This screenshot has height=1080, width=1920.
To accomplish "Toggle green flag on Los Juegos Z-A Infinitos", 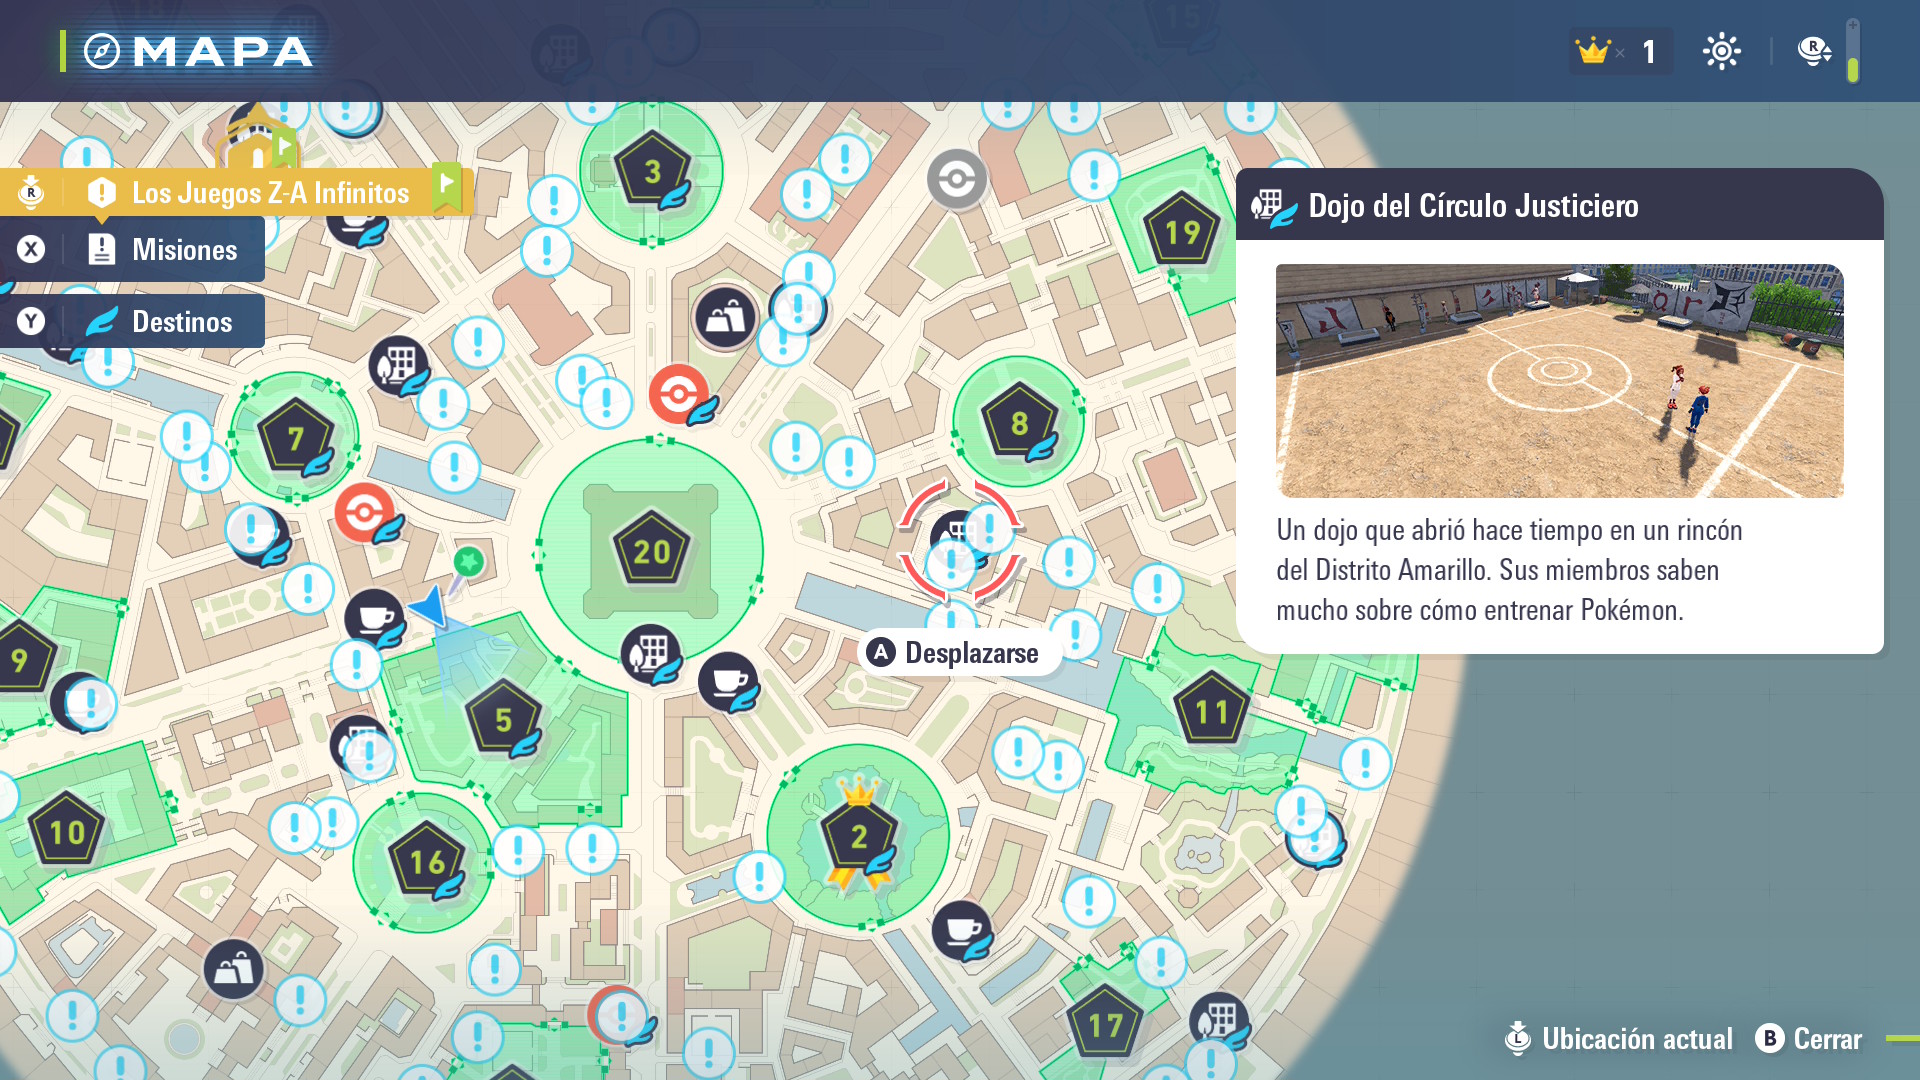I will 446,186.
